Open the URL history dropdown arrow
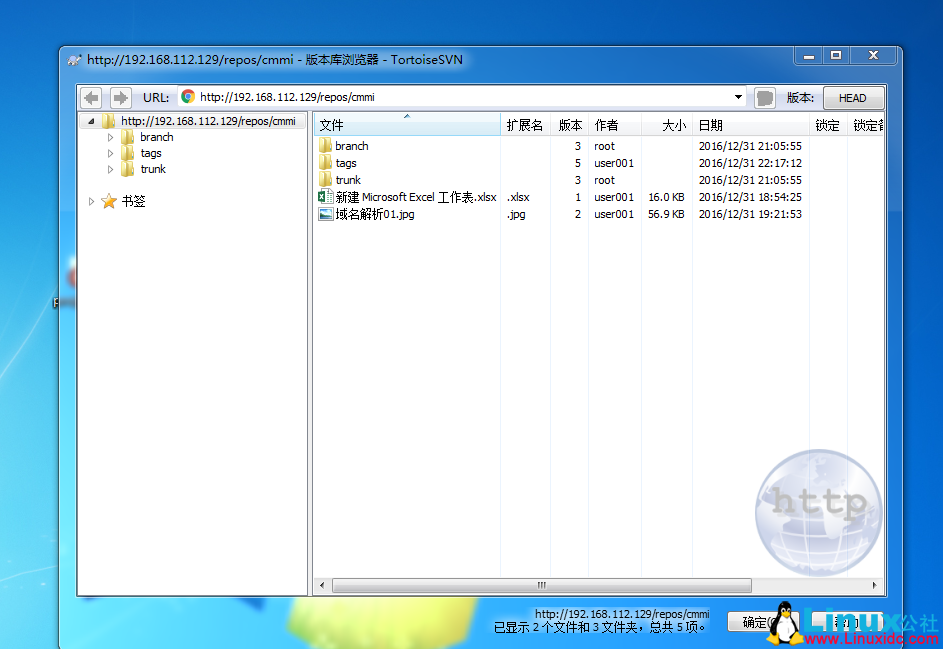 click(739, 98)
